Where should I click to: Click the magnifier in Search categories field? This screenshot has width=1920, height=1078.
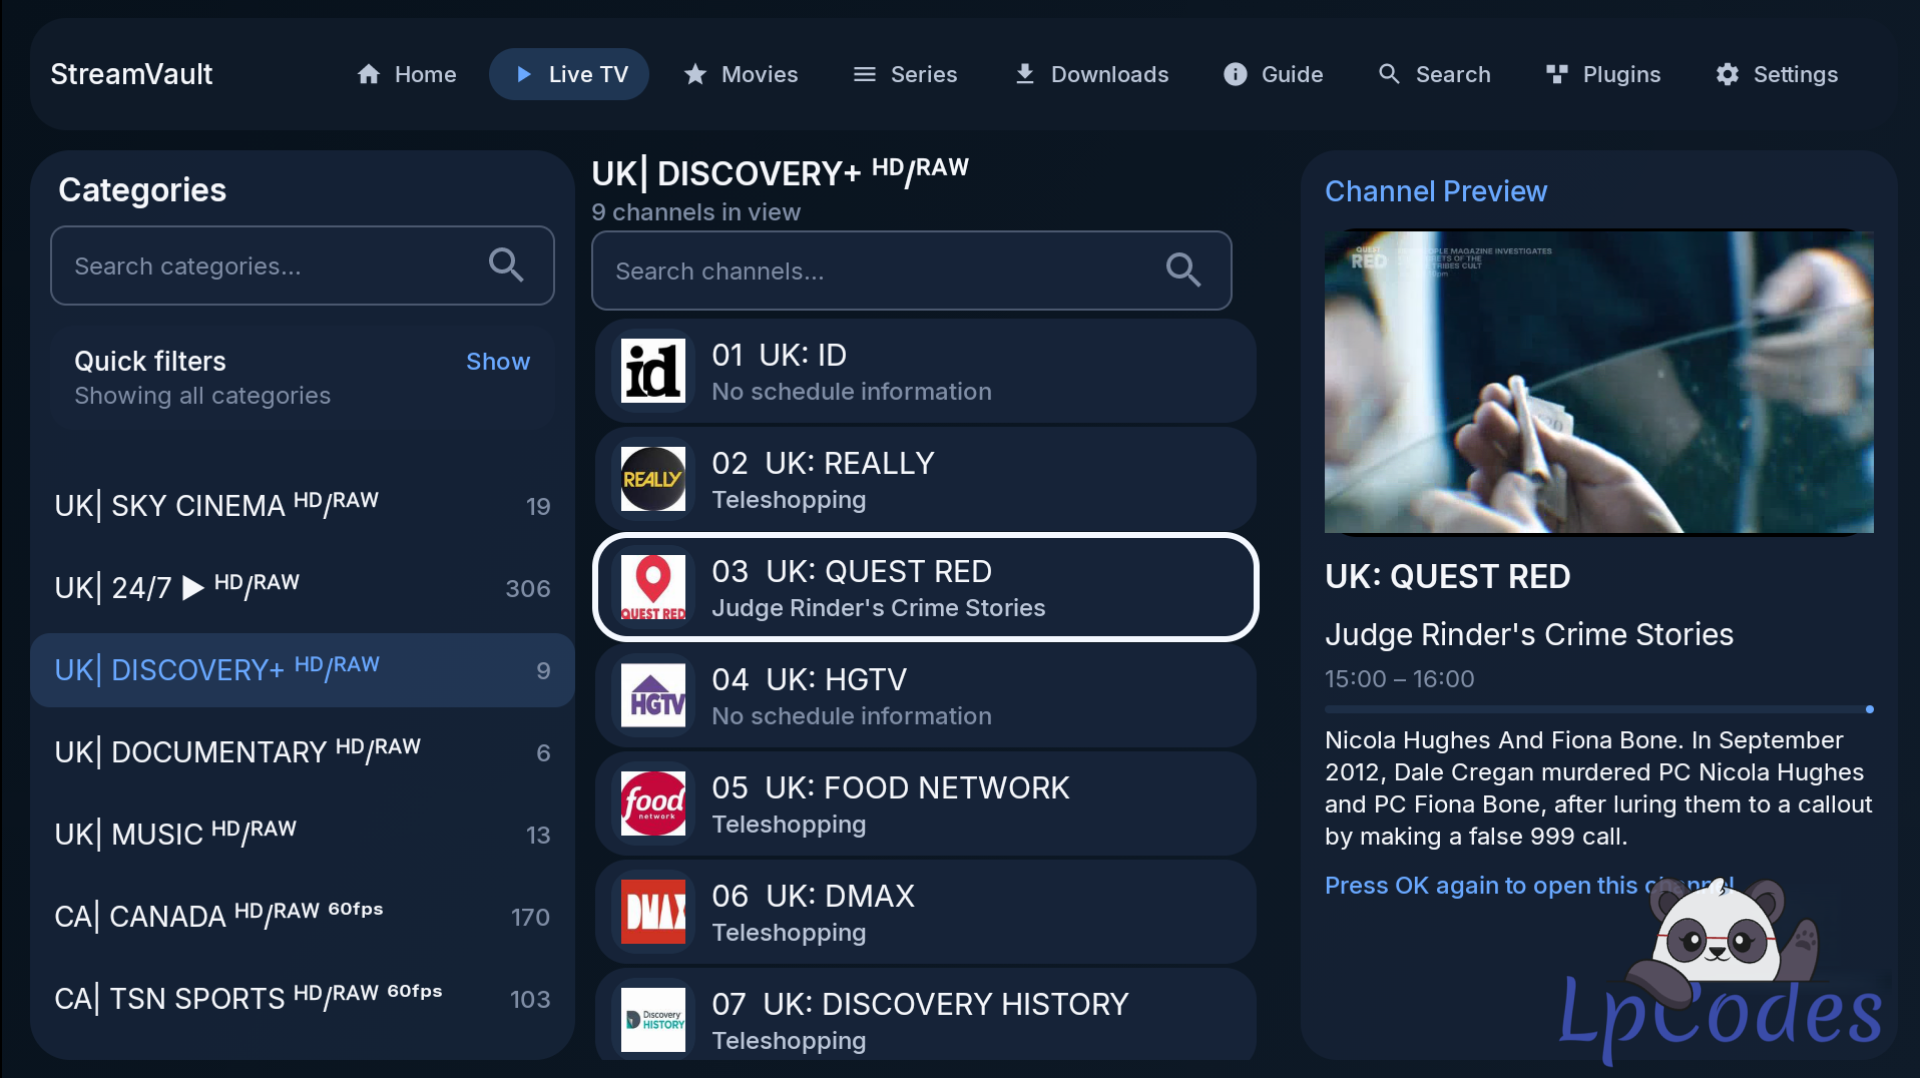coord(506,265)
